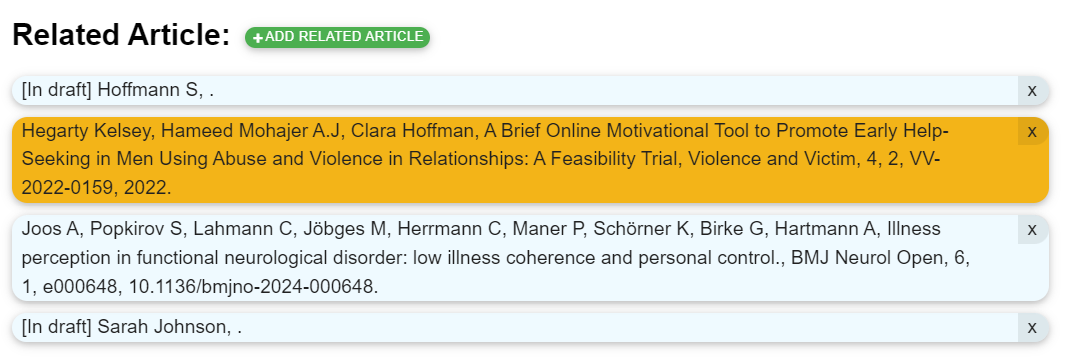Remove the highlighted Hegarty Kelsey article
Screen dimensions: 1071x361
tap(1032, 131)
